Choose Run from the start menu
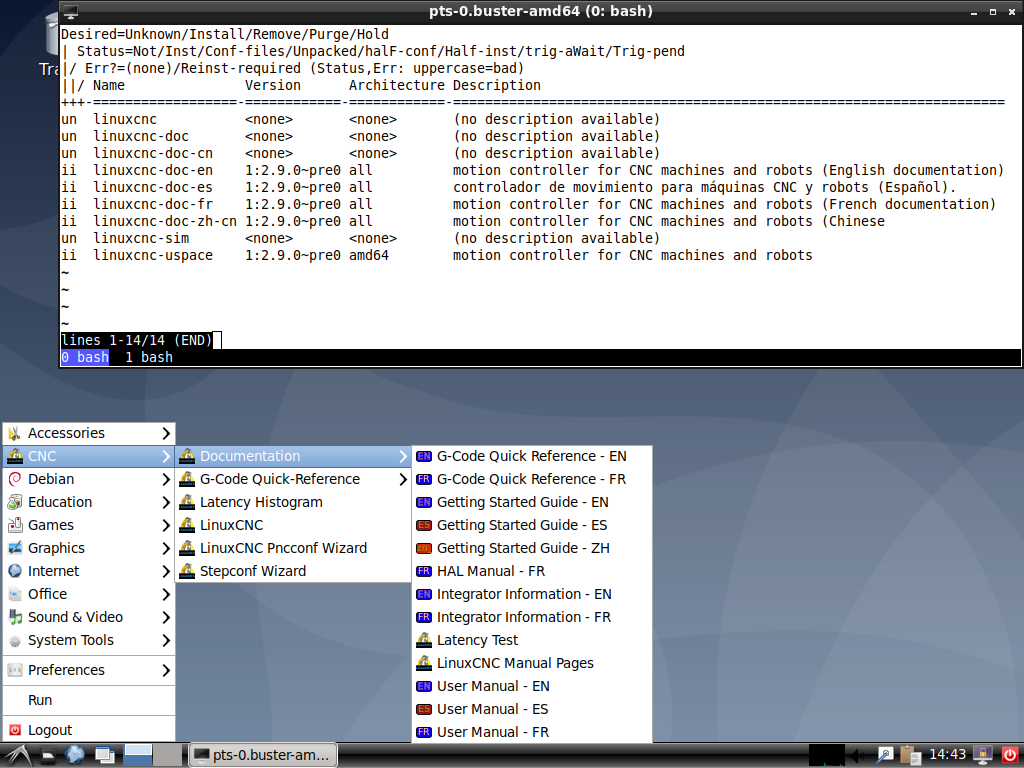The height and width of the screenshot is (768, 1024). (x=89, y=700)
